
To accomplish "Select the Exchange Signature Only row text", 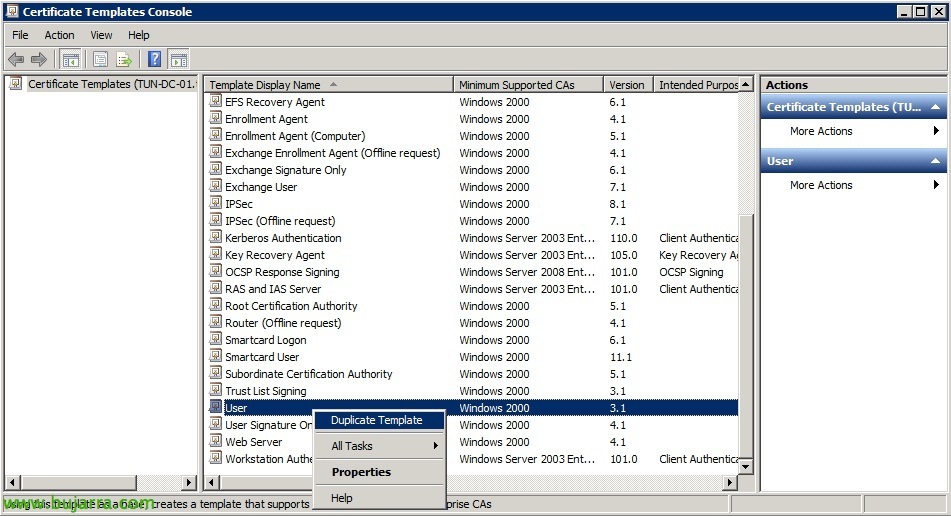I will pyautogui.click(x=286, y=170).
